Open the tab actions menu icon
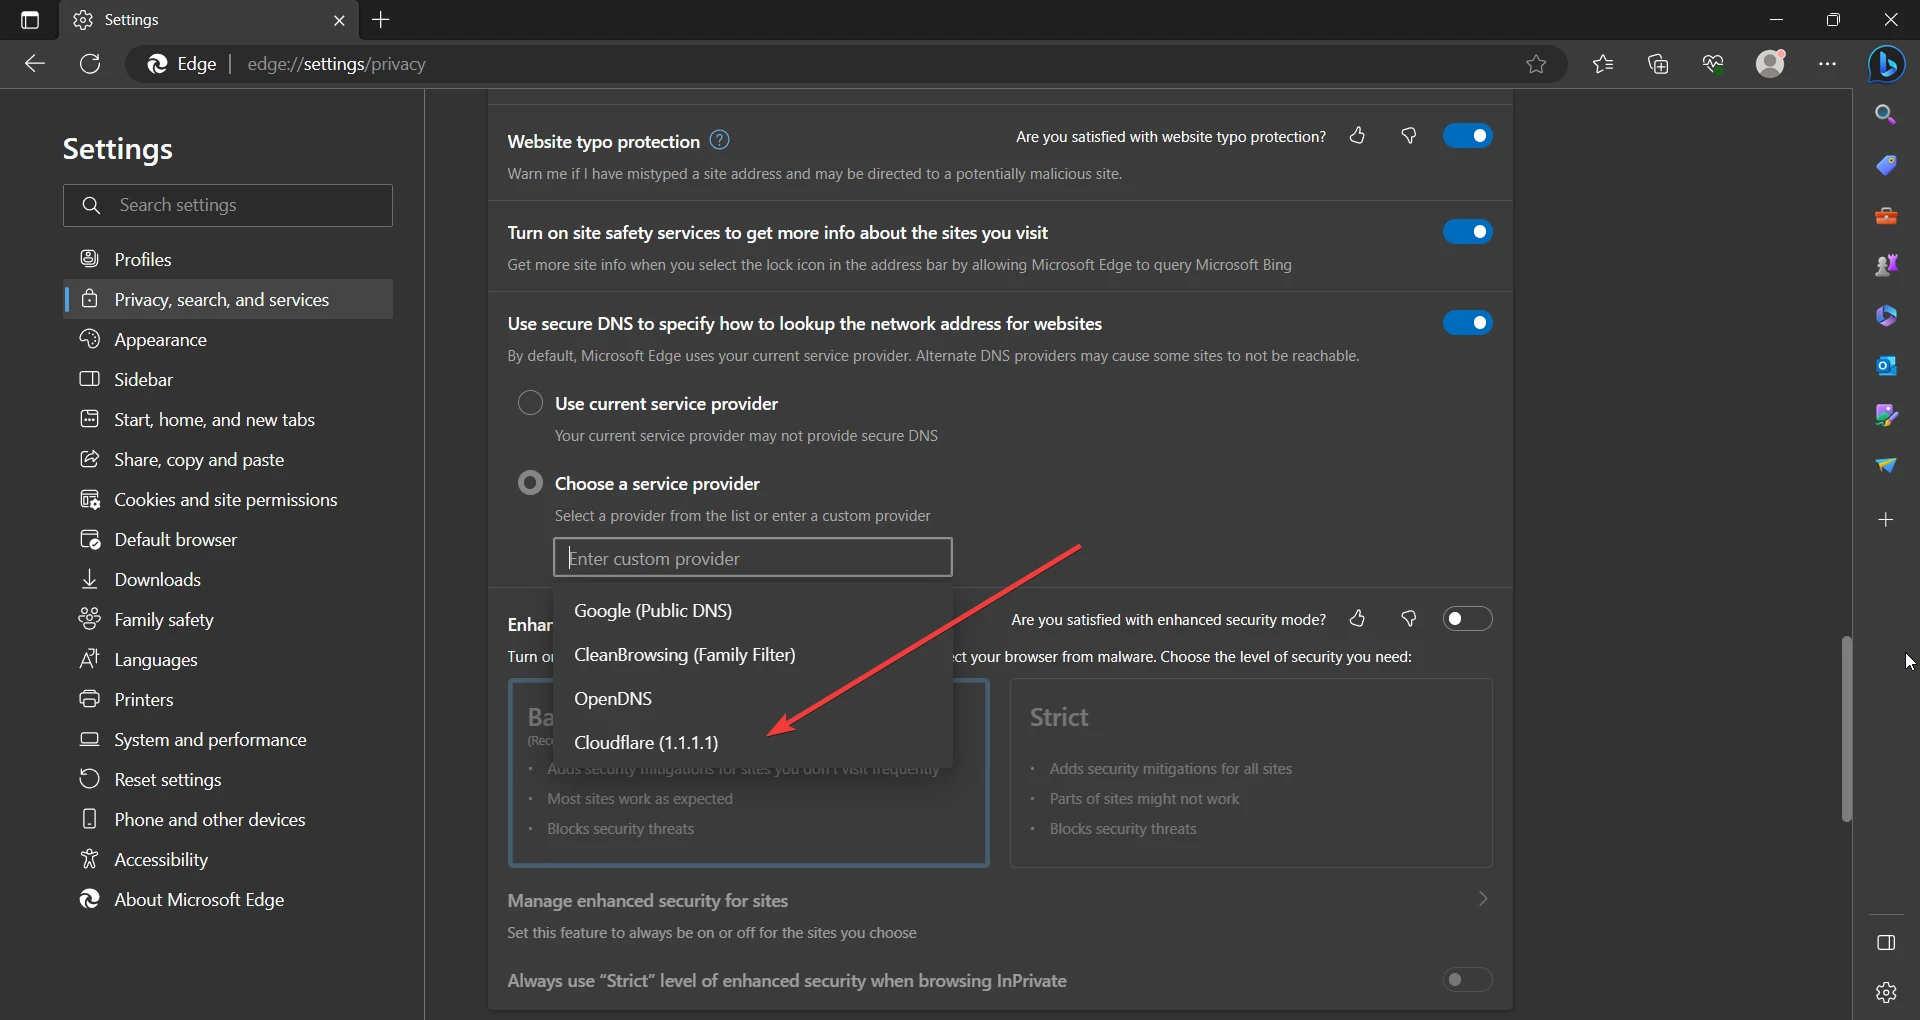The image size is (1920, 1020). pos(30,20)
